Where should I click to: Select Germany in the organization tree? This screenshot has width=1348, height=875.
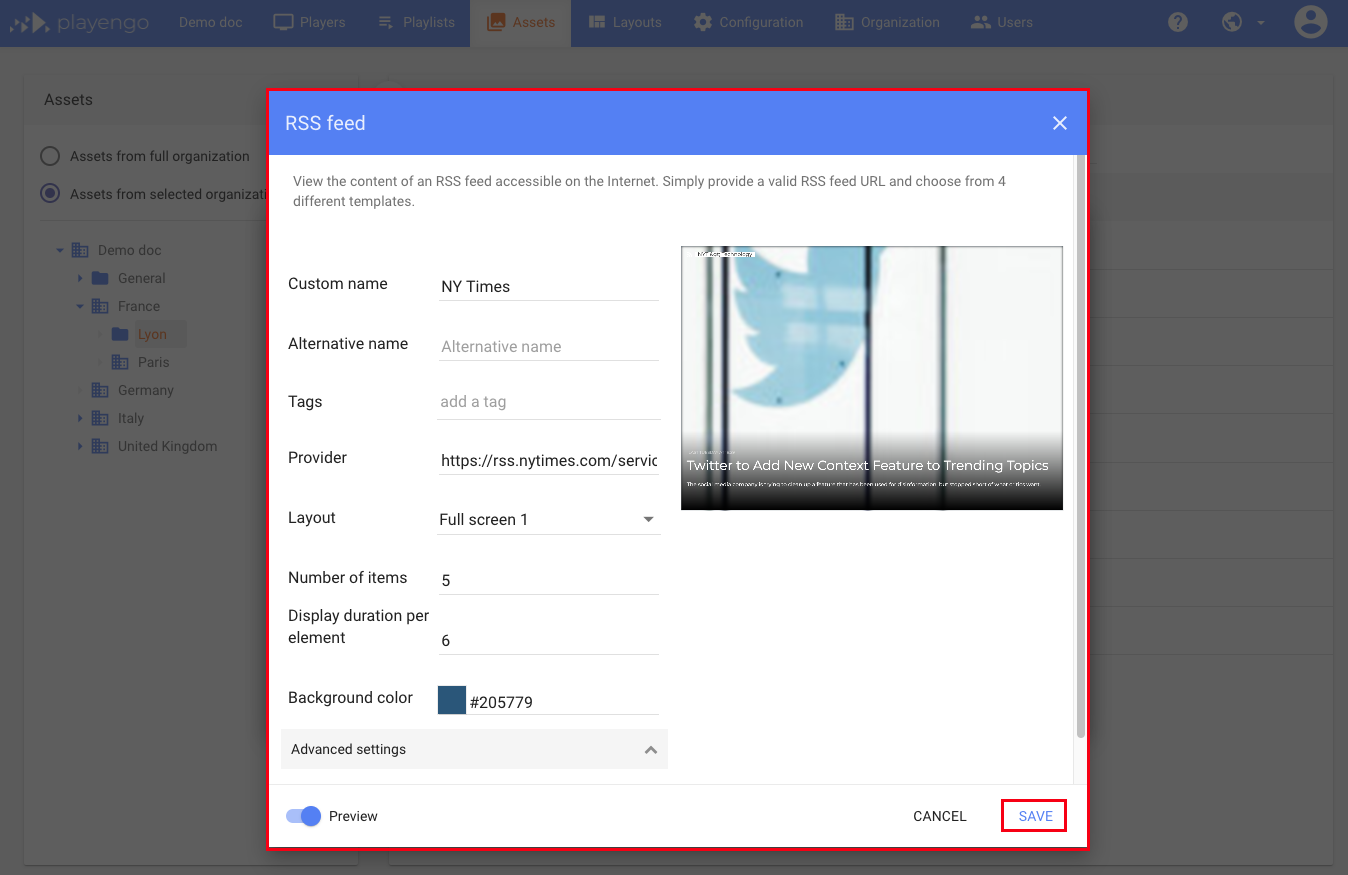point(146,390)
